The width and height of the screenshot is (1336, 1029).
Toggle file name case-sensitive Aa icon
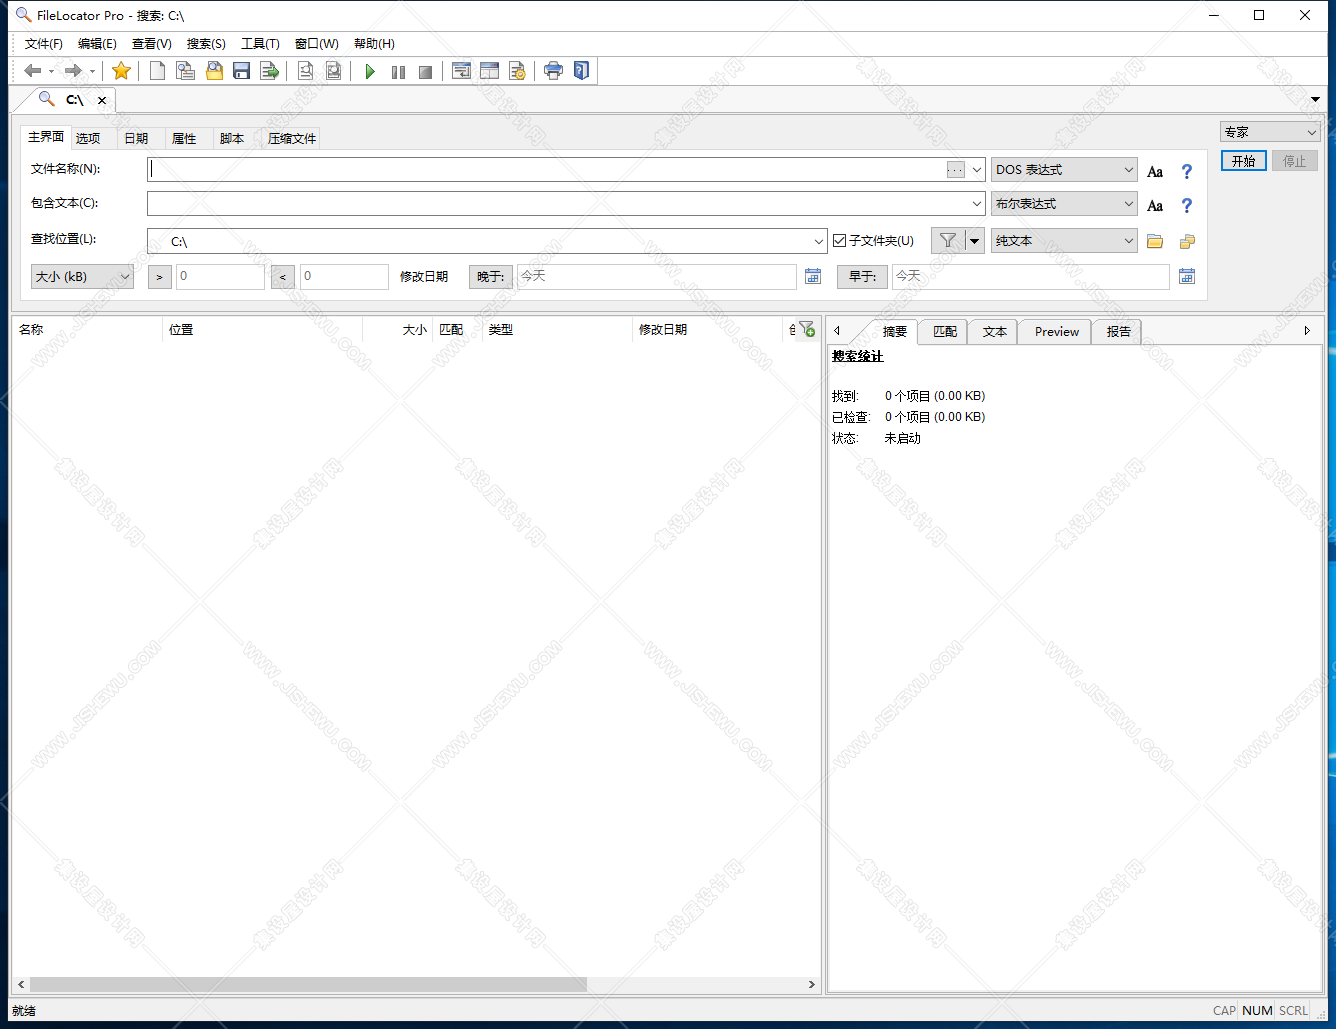[1155, 172]
